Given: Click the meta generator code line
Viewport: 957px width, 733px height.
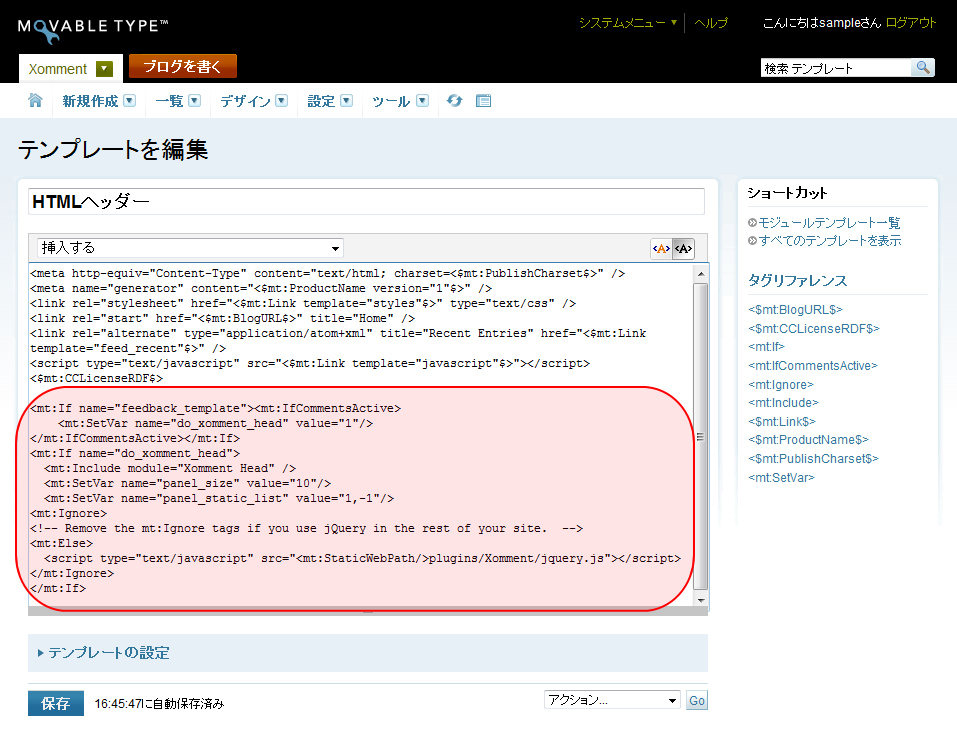Looking at the screenshot, I should [x=261, y=288].
